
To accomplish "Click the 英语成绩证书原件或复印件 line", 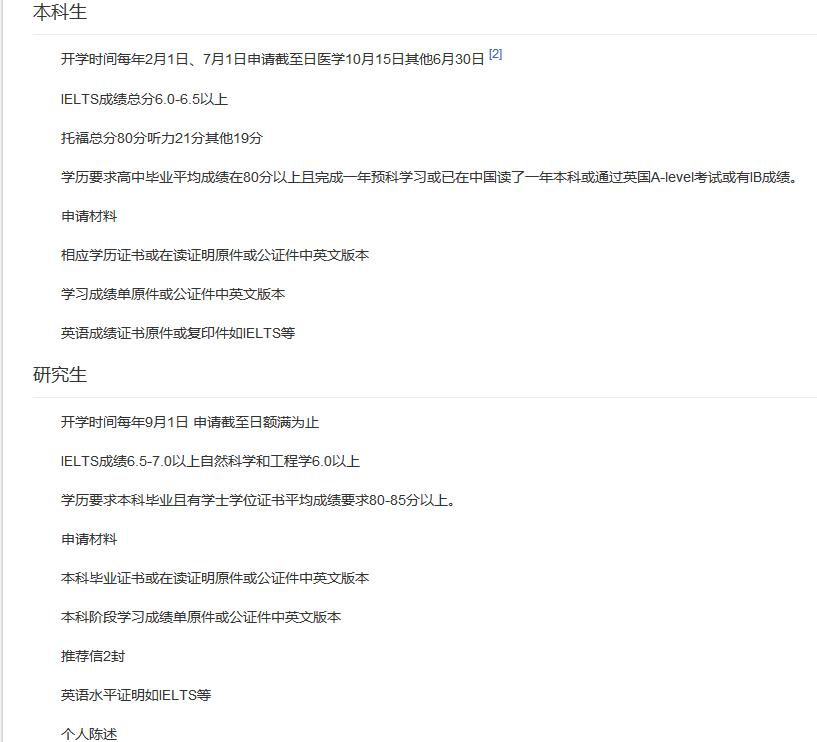I will [178, 333].
